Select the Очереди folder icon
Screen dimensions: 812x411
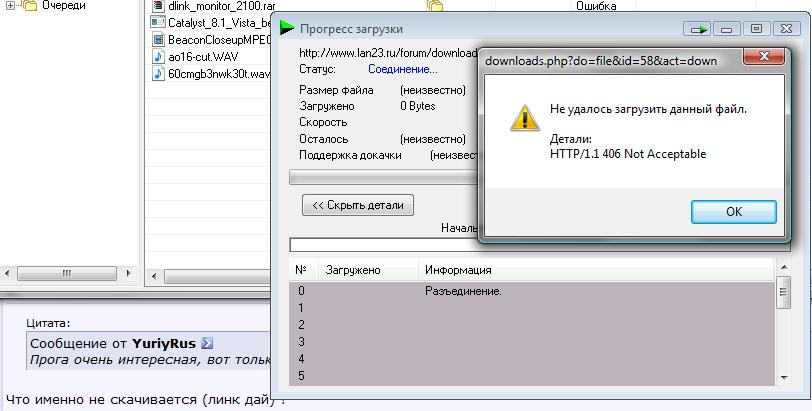click(x=30, y=6)
